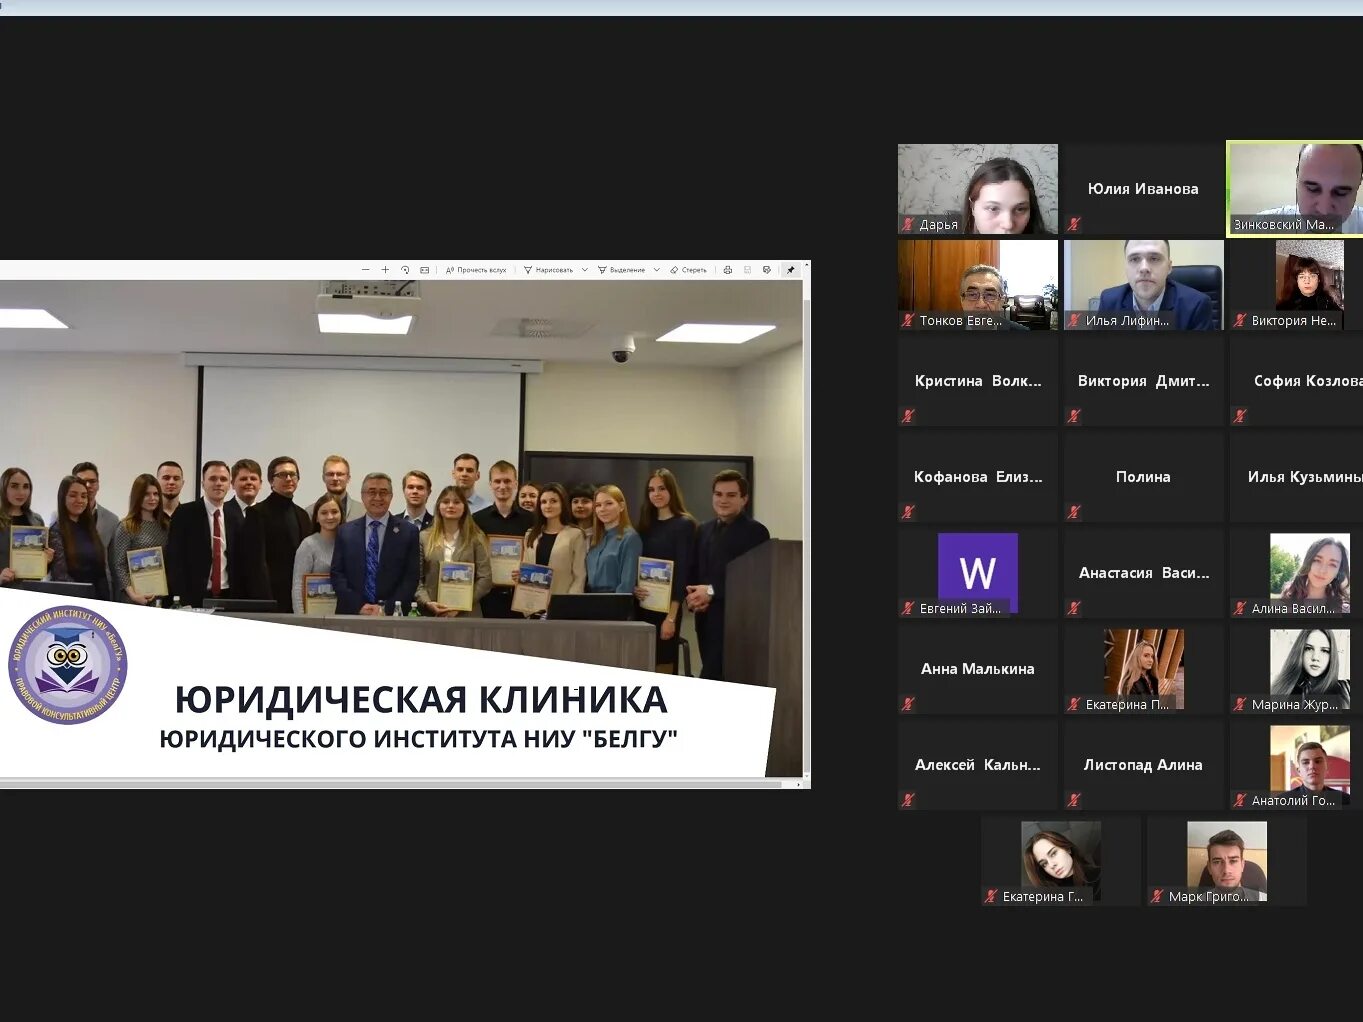Click the print icon in the PDF toolbar
Screen dimensions: 1363x1022
click(728, 270)
